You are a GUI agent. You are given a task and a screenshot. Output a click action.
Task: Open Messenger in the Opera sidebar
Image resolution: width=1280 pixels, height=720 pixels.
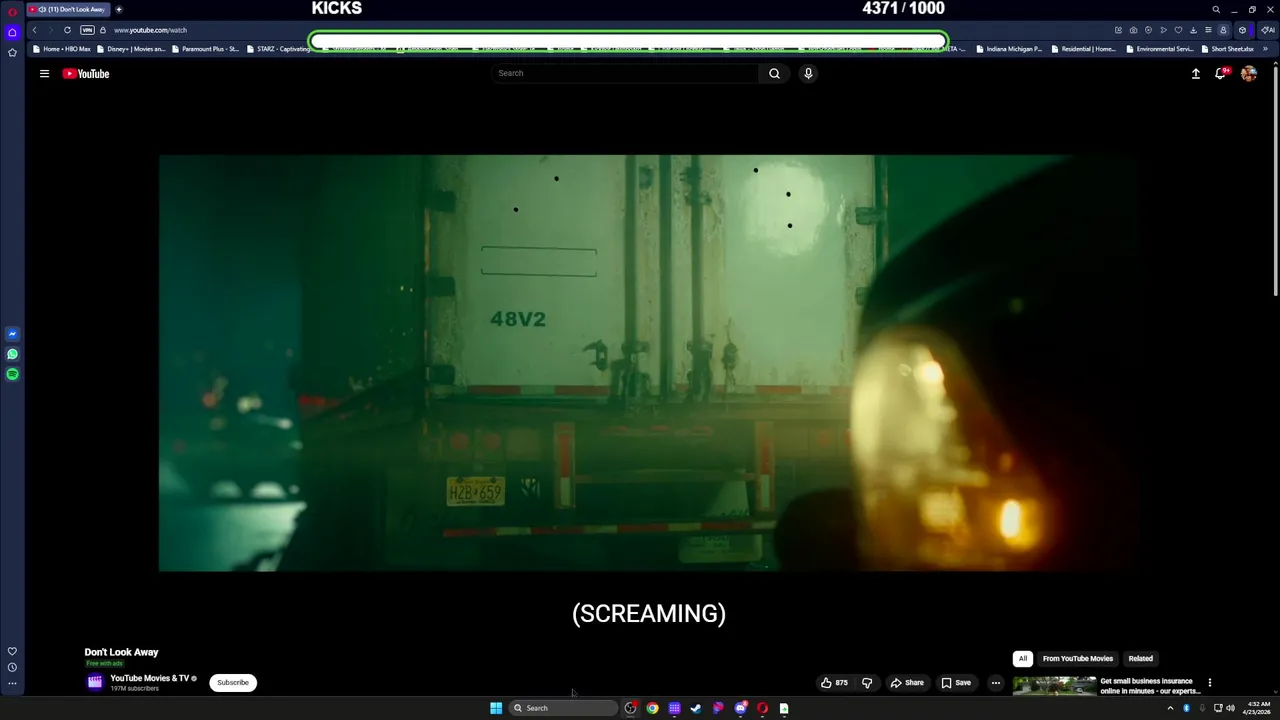coord(12,334)
